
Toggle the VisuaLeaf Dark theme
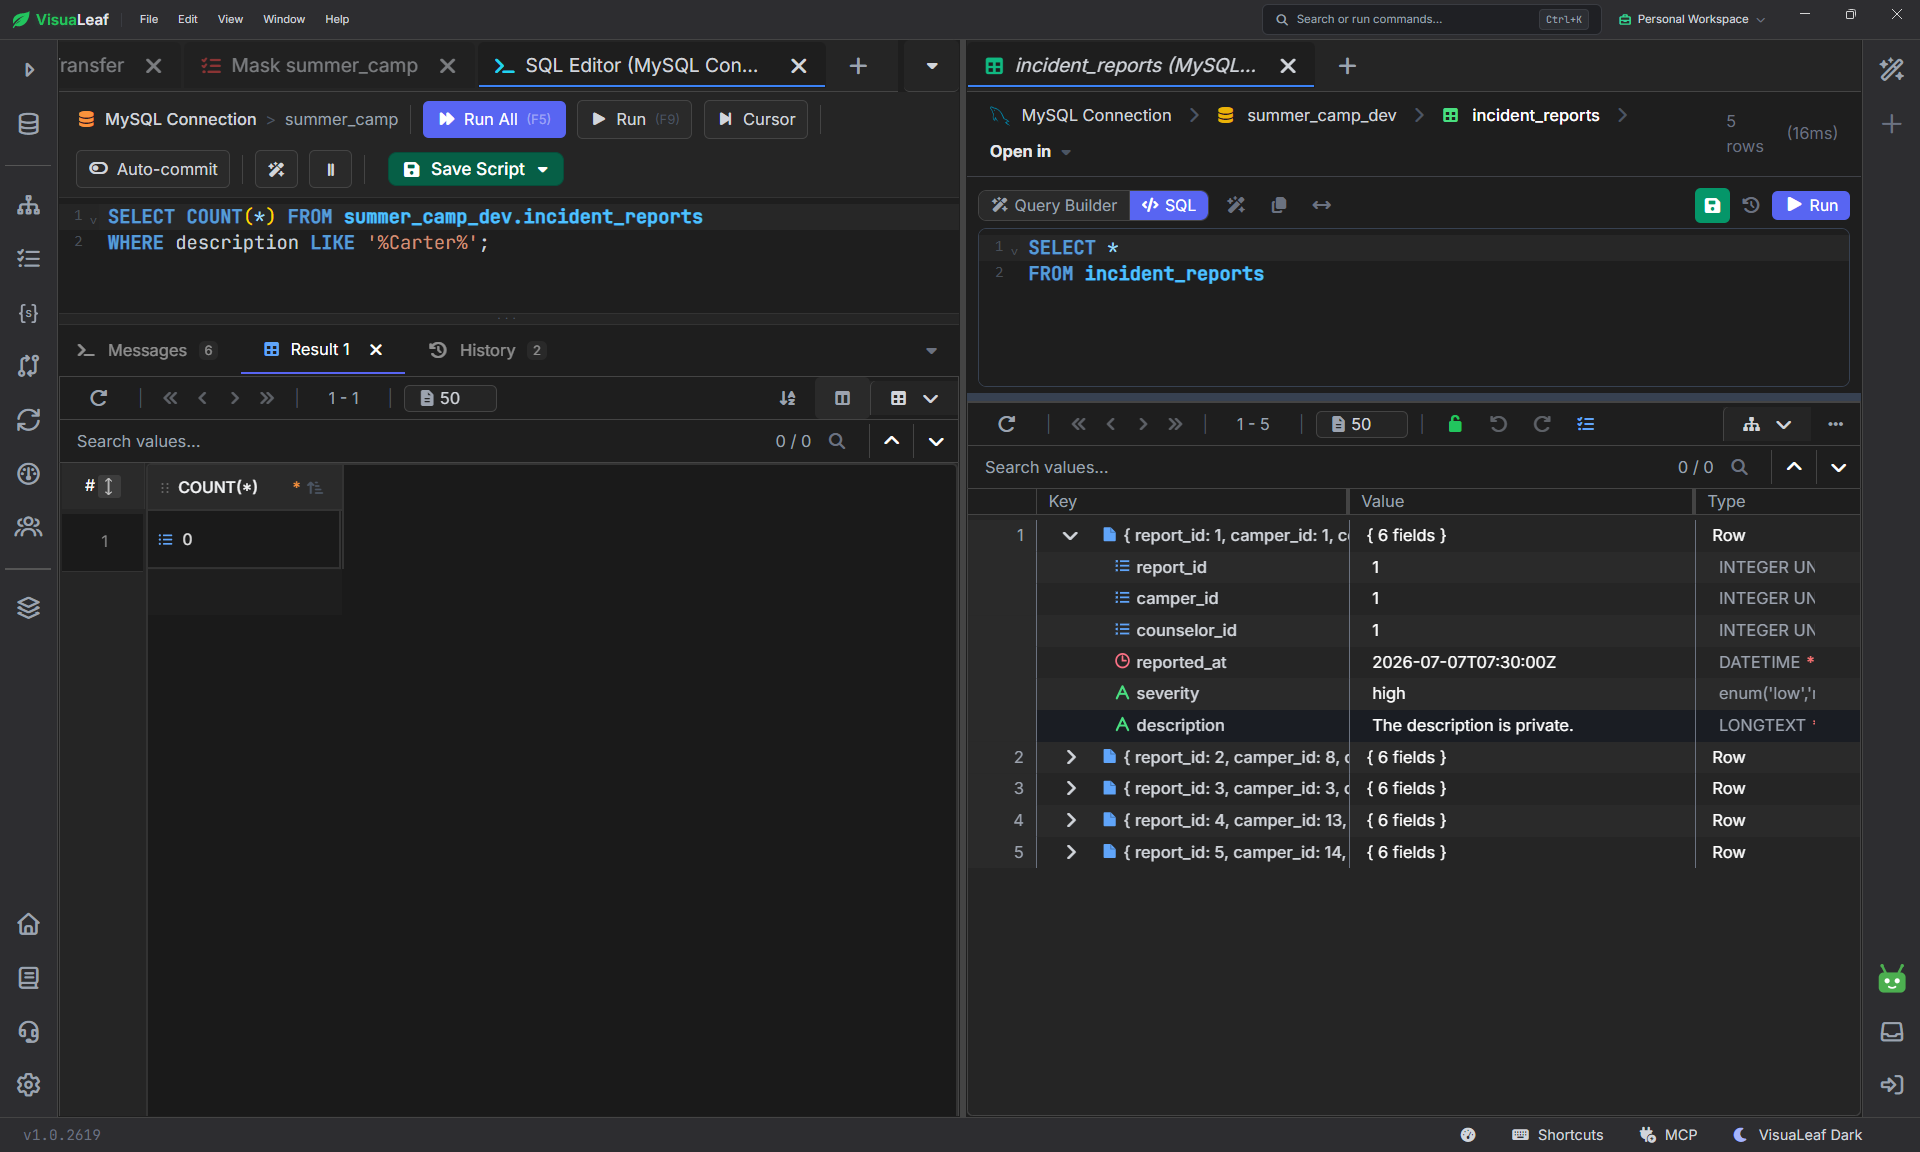pyautogui.click(x=1798, y=1135)
